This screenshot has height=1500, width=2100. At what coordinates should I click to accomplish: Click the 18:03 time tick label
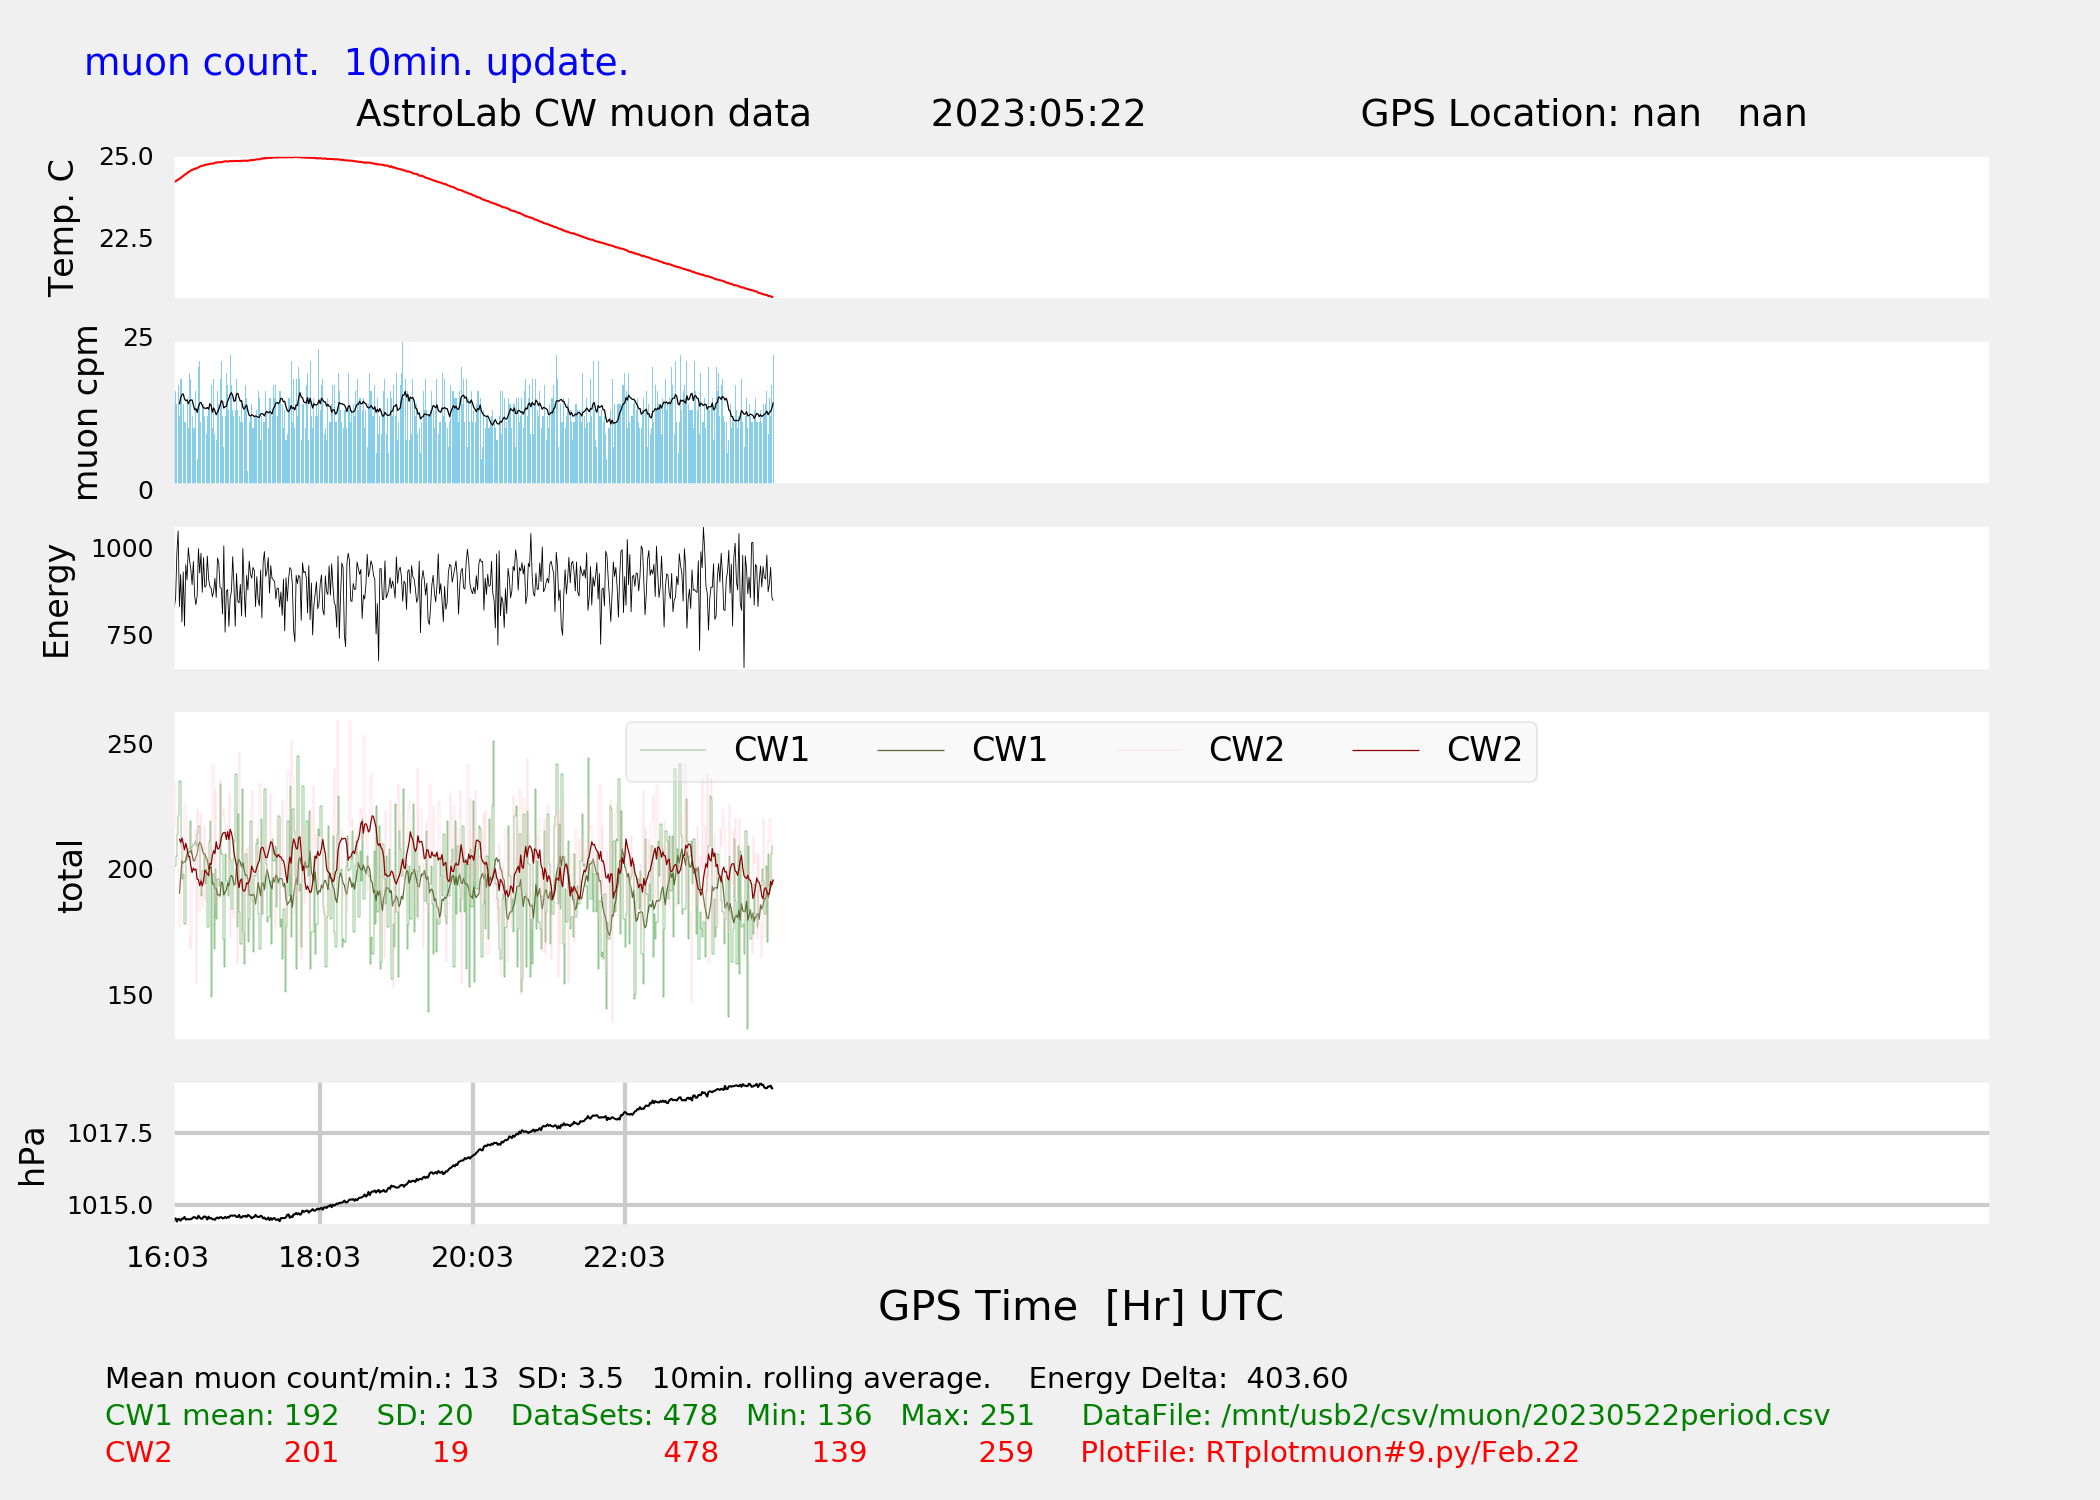319,1257
